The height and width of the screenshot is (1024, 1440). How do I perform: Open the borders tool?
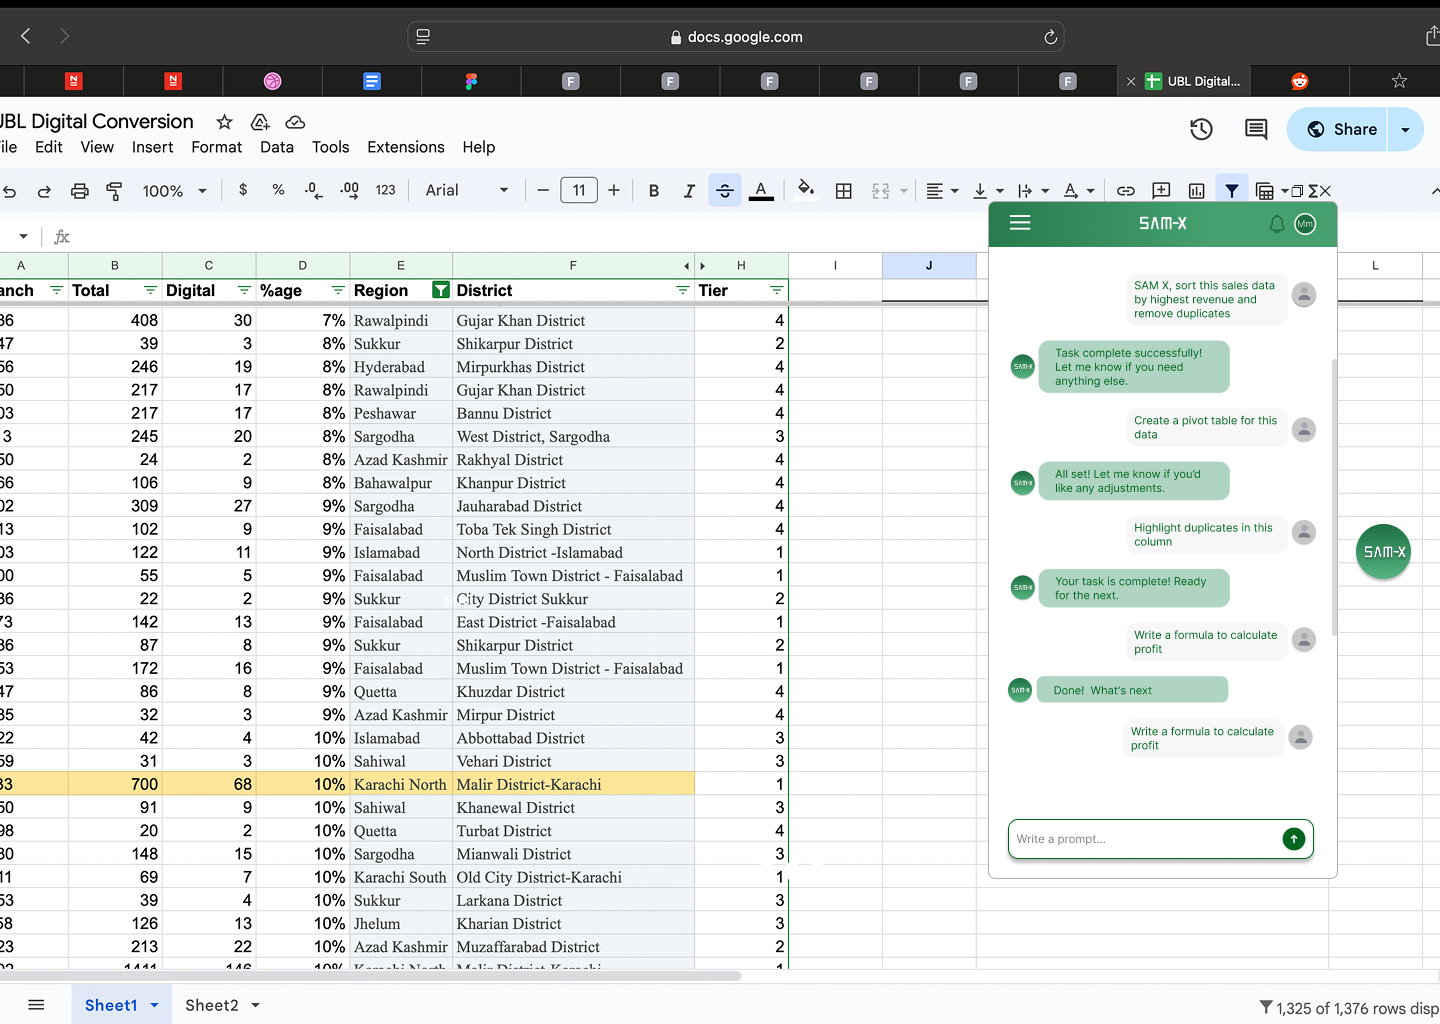point(844,191)
